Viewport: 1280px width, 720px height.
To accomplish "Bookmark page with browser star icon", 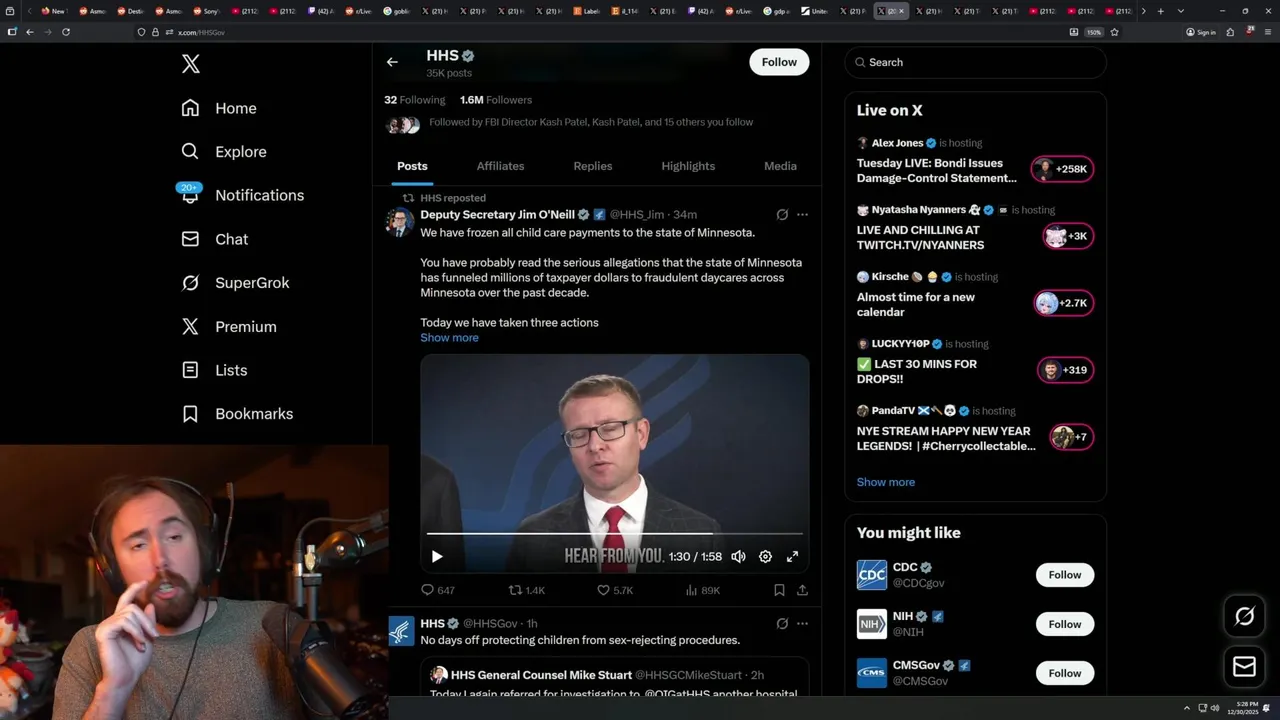I will coord(1114,32).
